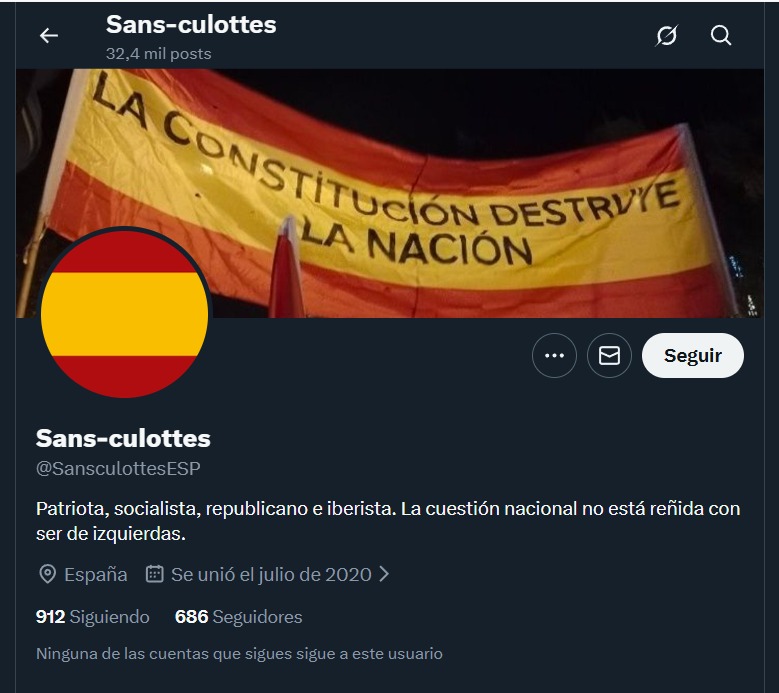
Task: Click the calendar icon beside join date
Action: [x=155, y=574]
